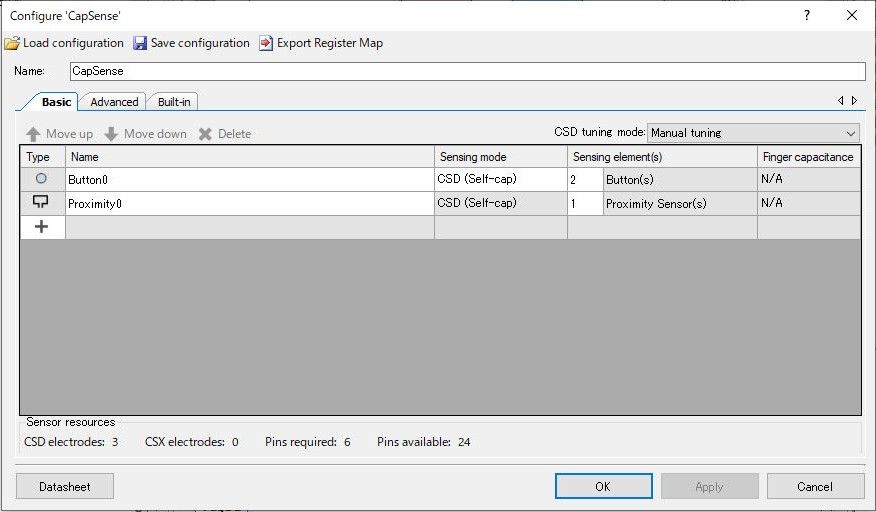The image size is (876, 512).
Task: Click the Move down arrow icon
Action: [x=111, y=134]
